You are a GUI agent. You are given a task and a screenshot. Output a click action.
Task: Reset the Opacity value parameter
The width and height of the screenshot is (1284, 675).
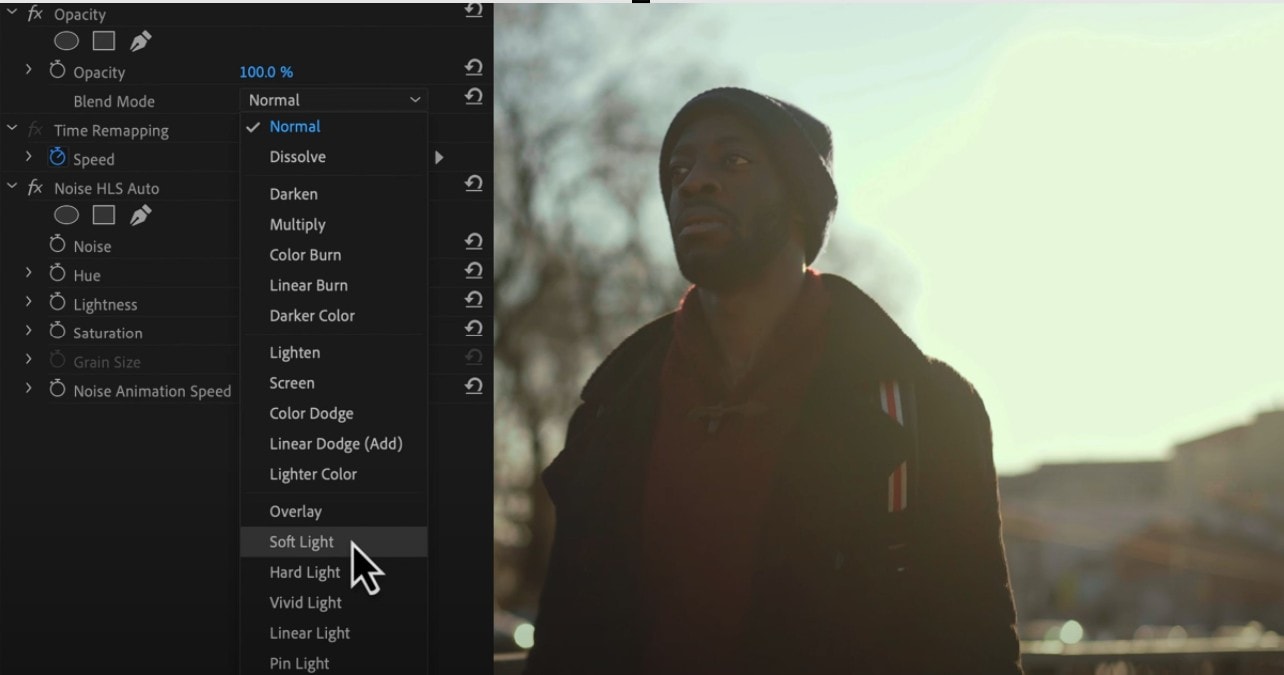474,68
